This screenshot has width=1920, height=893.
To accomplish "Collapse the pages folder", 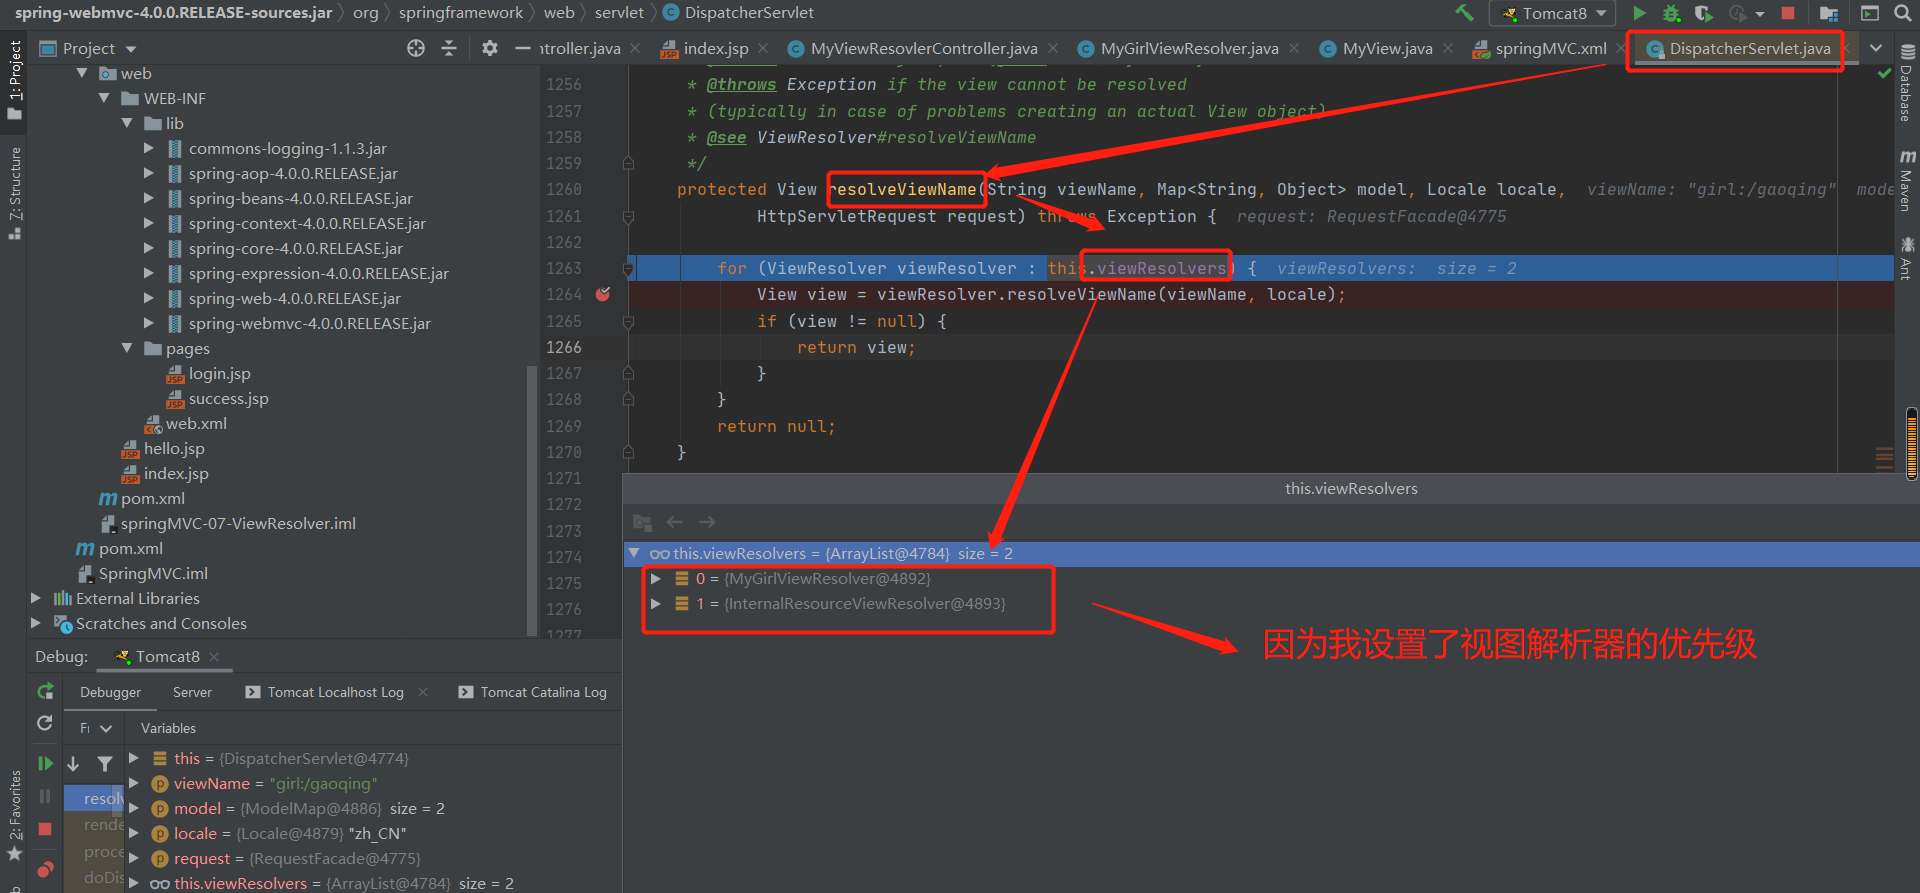I will [127, 348].
